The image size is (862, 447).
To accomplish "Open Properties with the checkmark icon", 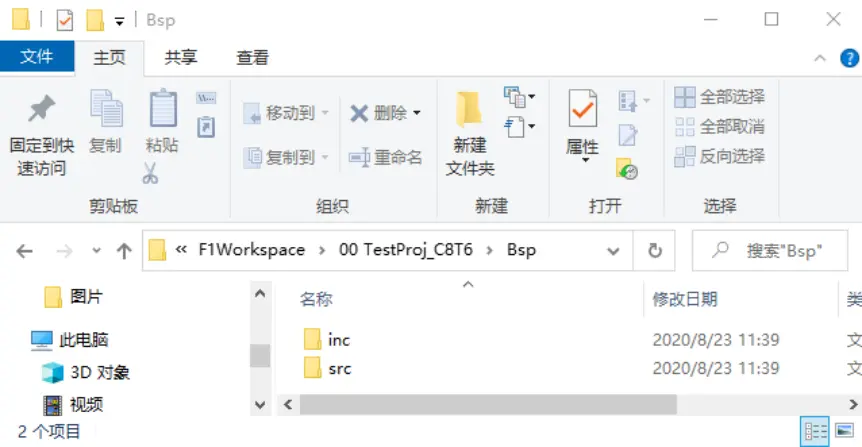I will click(582, 108).
